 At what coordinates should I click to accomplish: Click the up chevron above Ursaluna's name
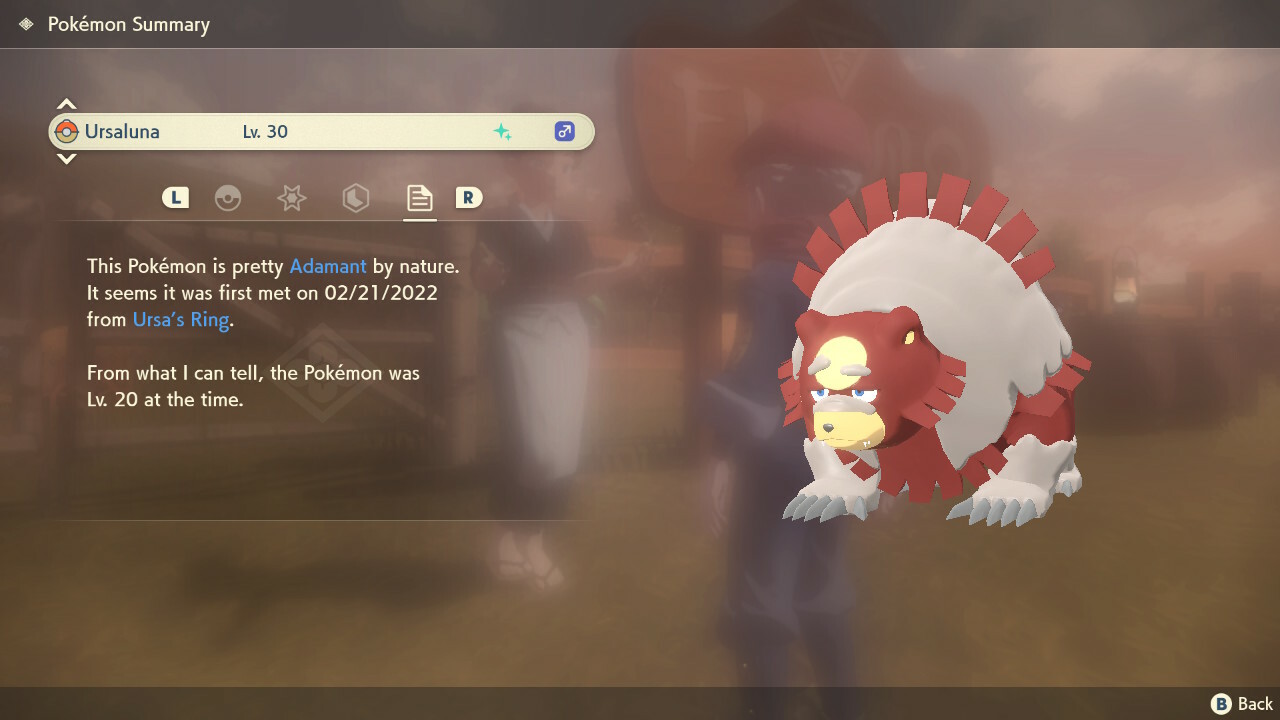[x=66, y=103]
